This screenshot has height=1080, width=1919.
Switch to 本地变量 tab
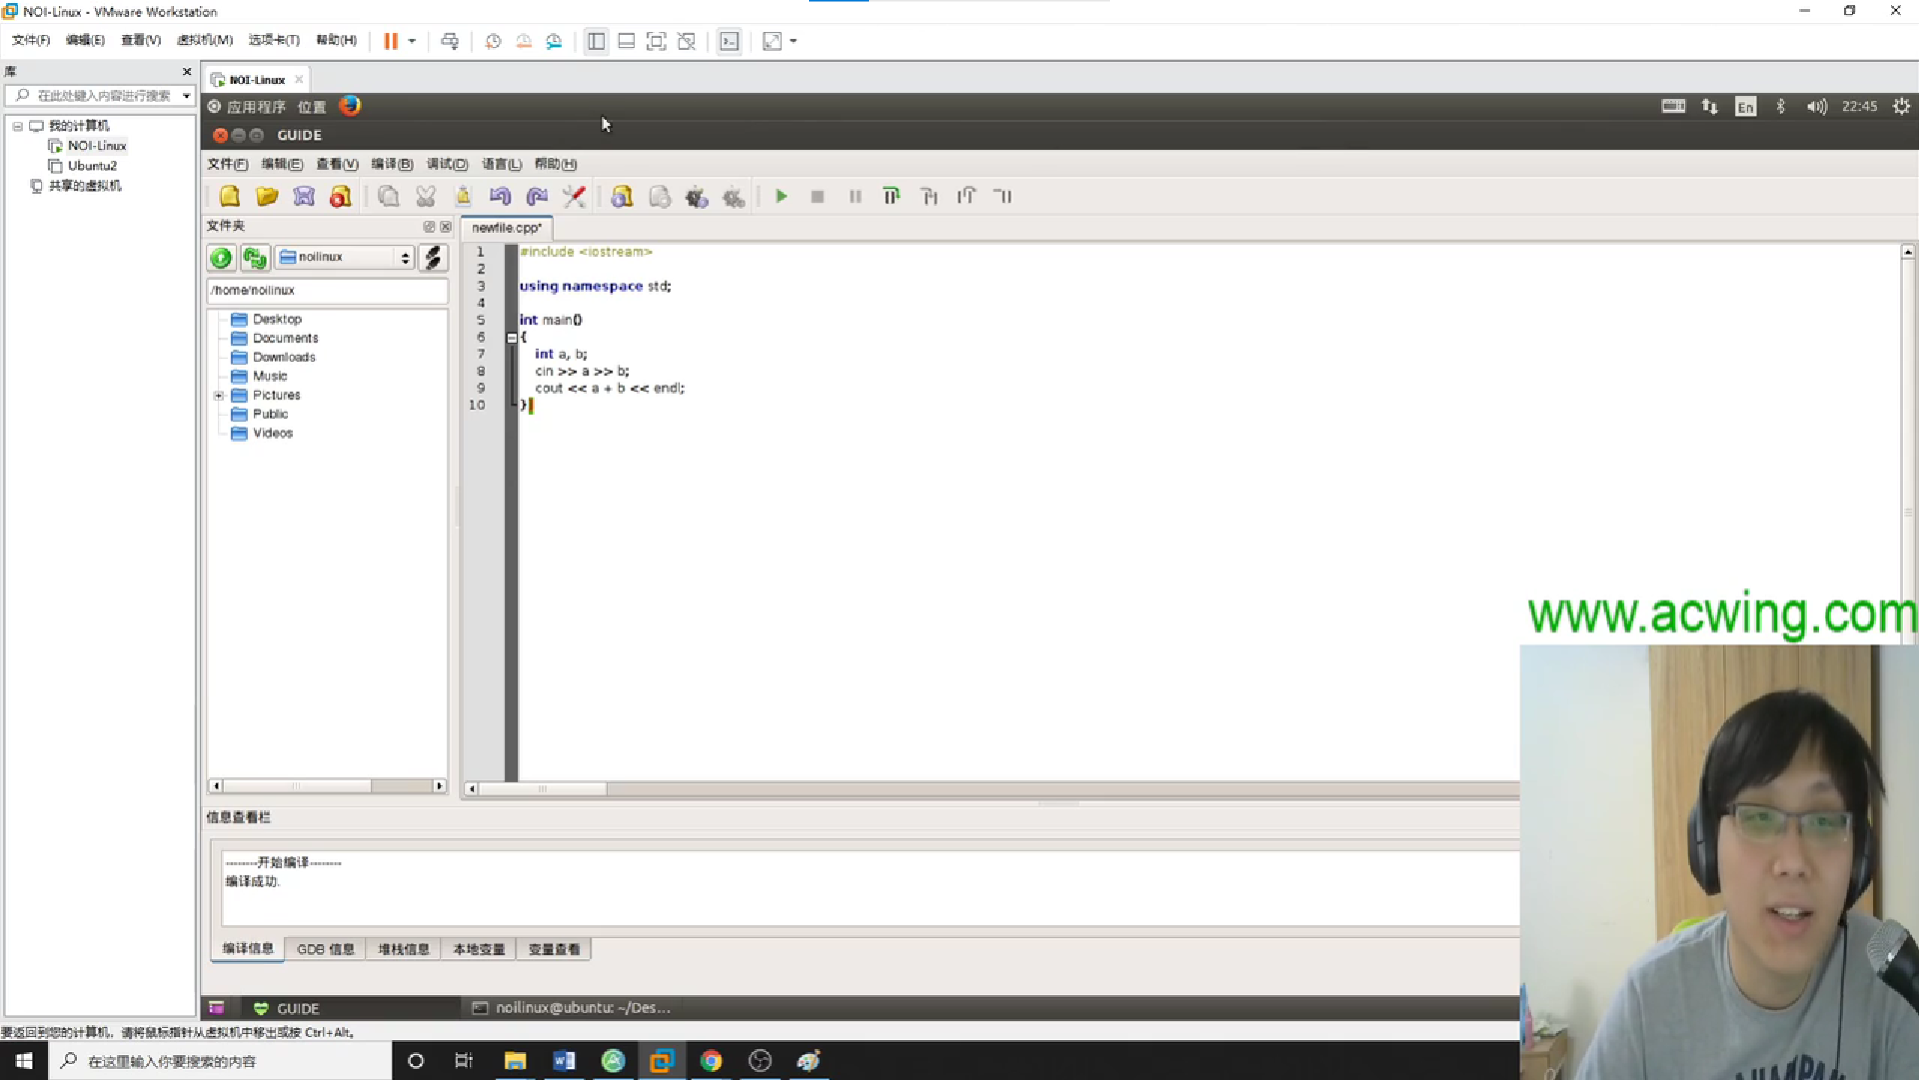point(479,949)
